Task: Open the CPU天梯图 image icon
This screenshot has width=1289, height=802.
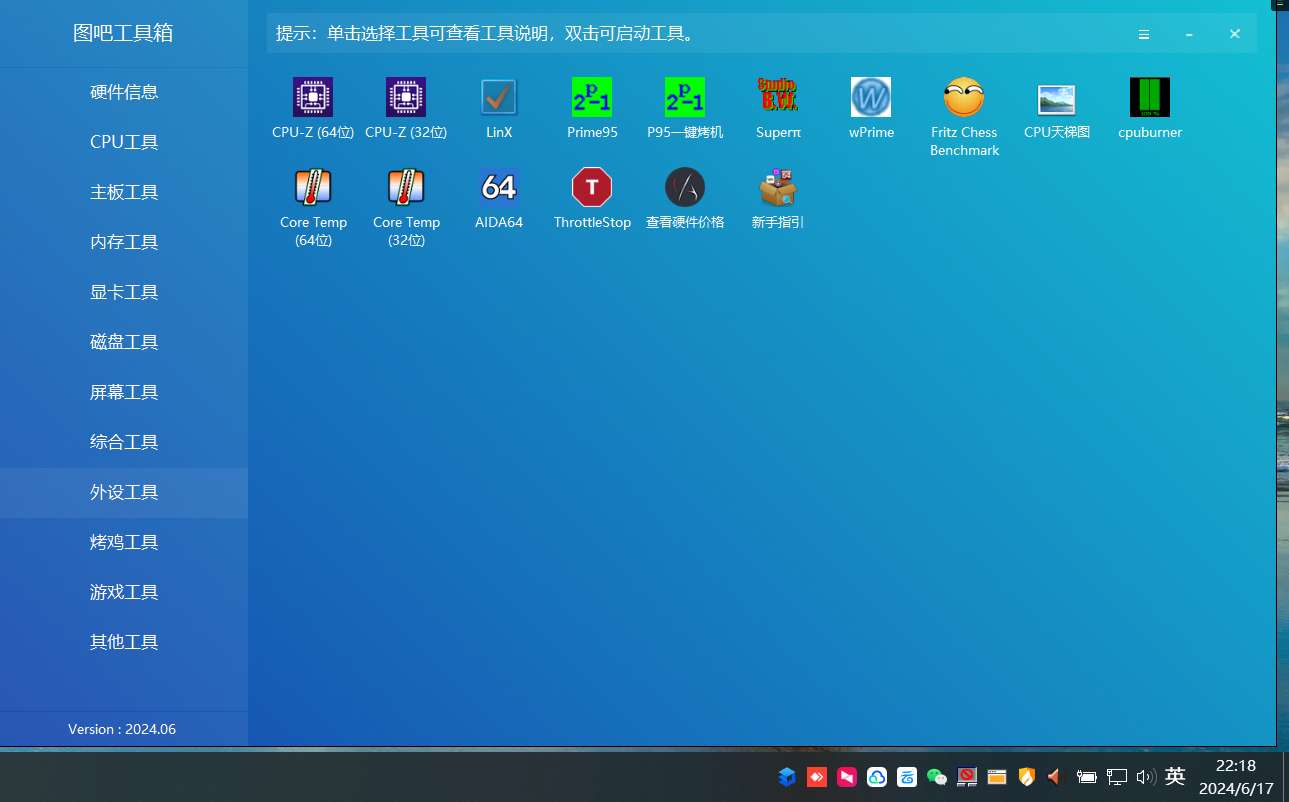Action: coord(1057,98)
